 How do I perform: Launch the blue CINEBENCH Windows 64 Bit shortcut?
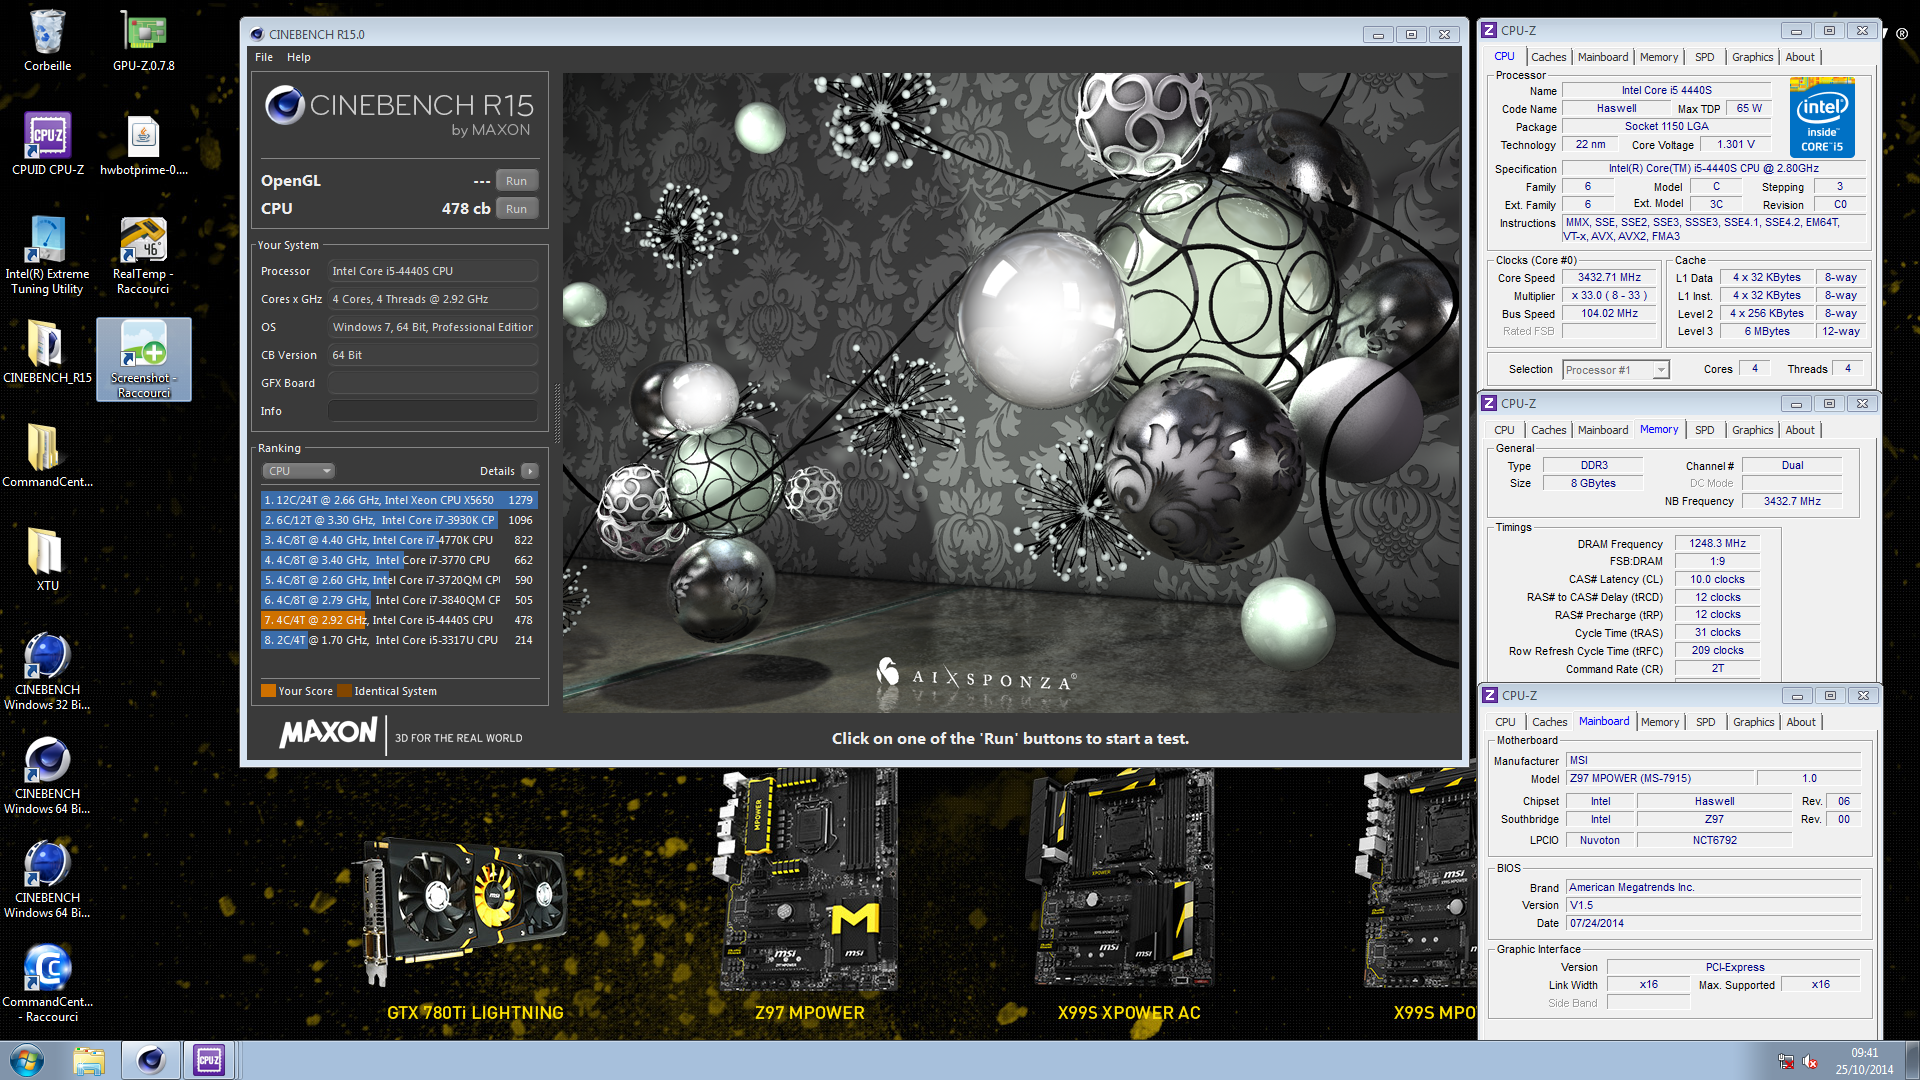[x=47, y=879]
